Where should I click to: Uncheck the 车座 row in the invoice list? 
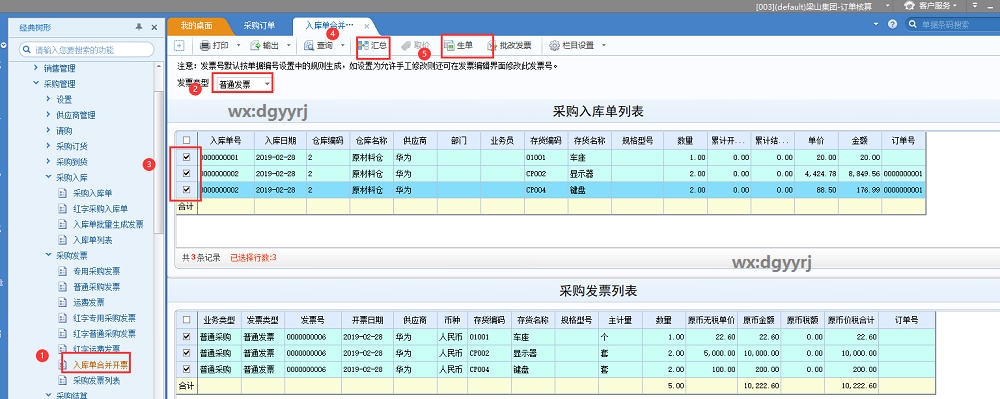(x=186, y=337)
